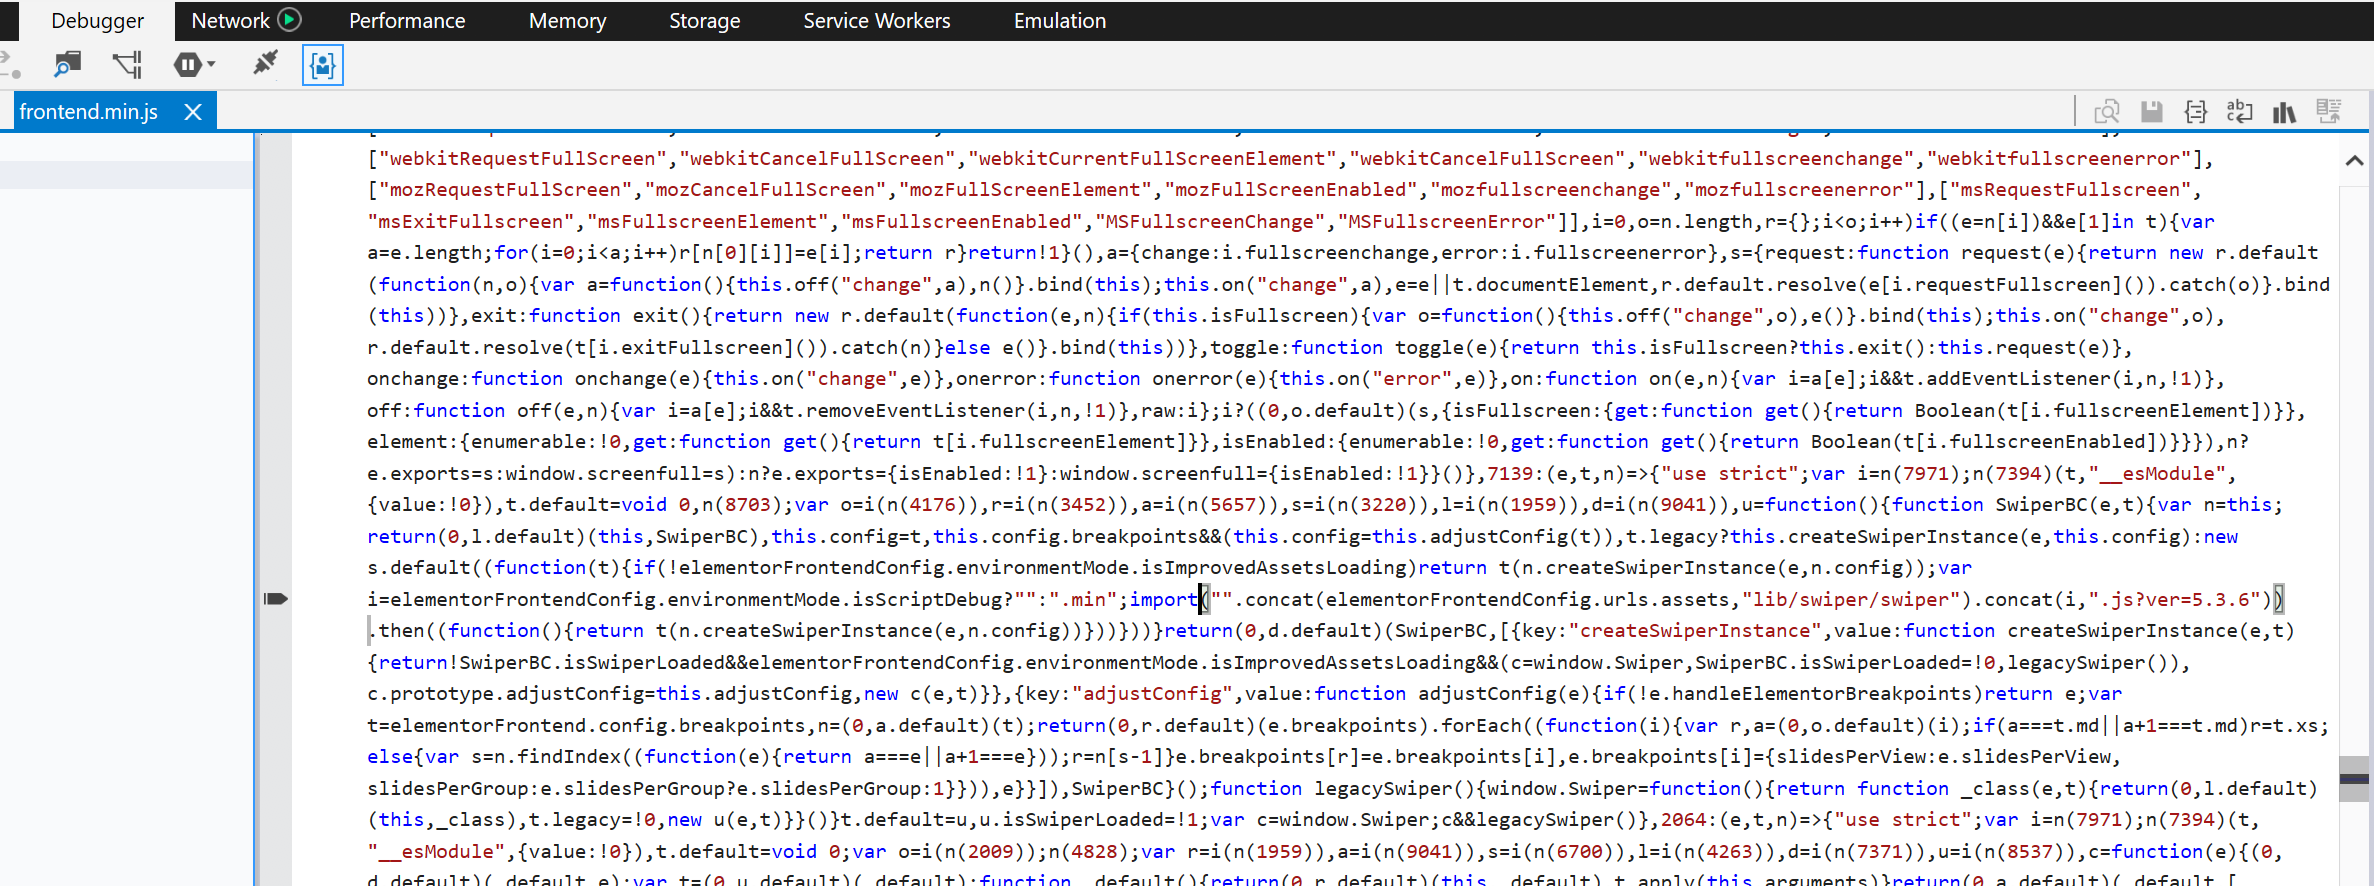Start profiling via Network play icon

tap(289, 19)
